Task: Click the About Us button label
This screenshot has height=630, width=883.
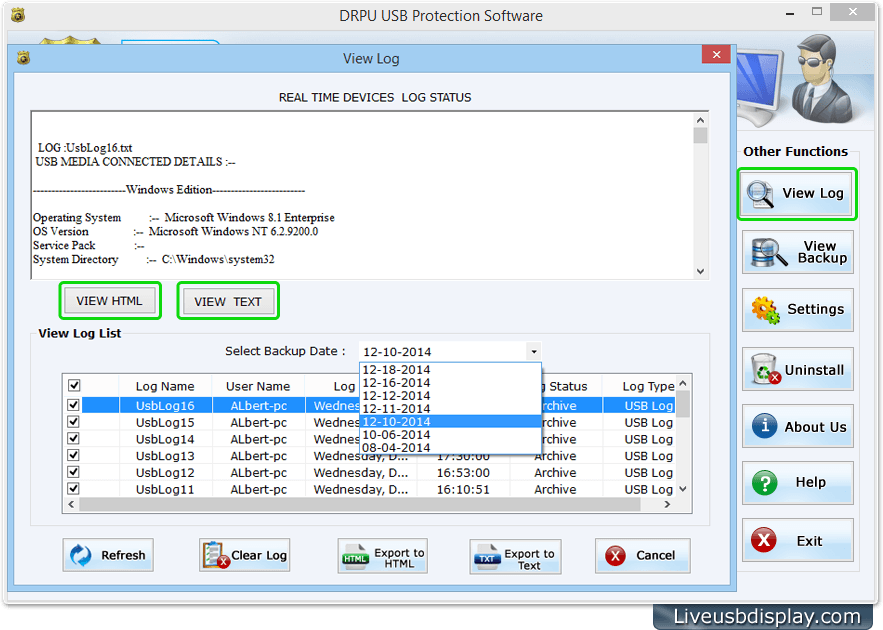Action: pos(815,427)
